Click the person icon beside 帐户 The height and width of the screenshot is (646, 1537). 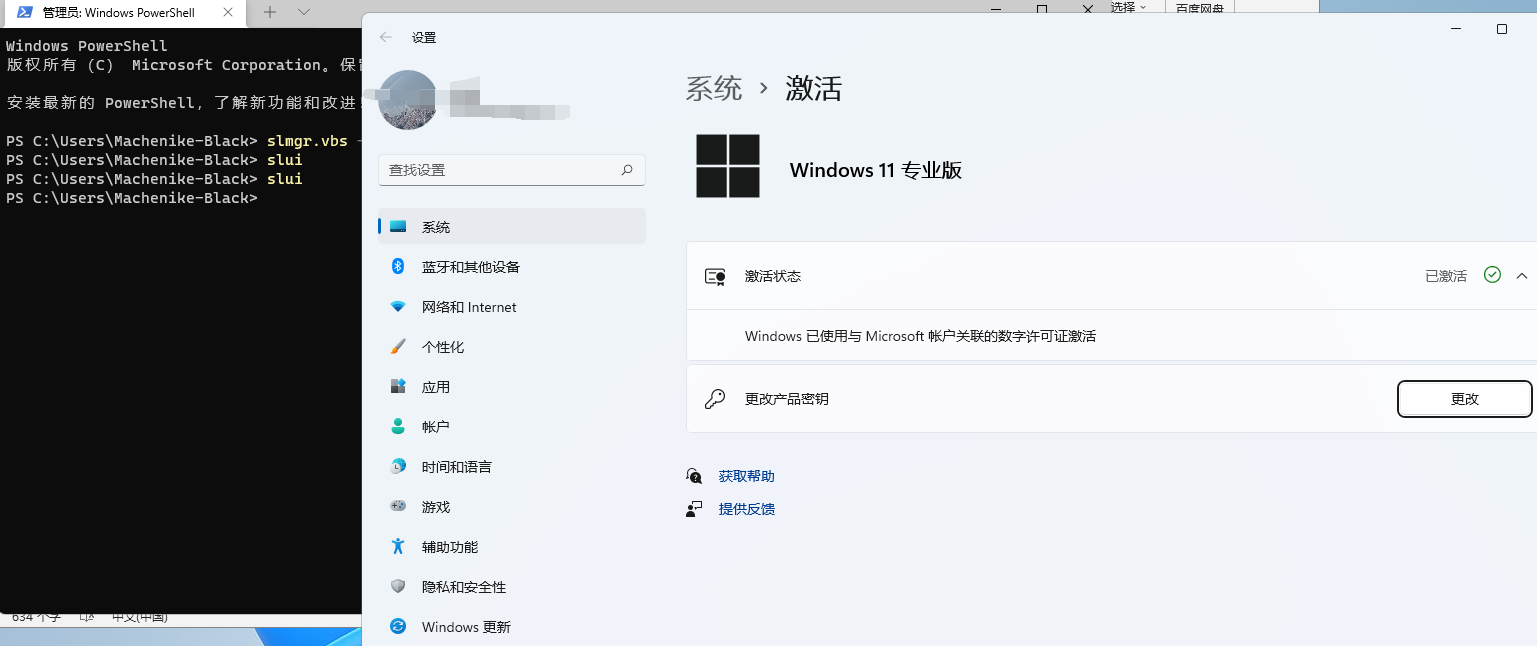398,426
